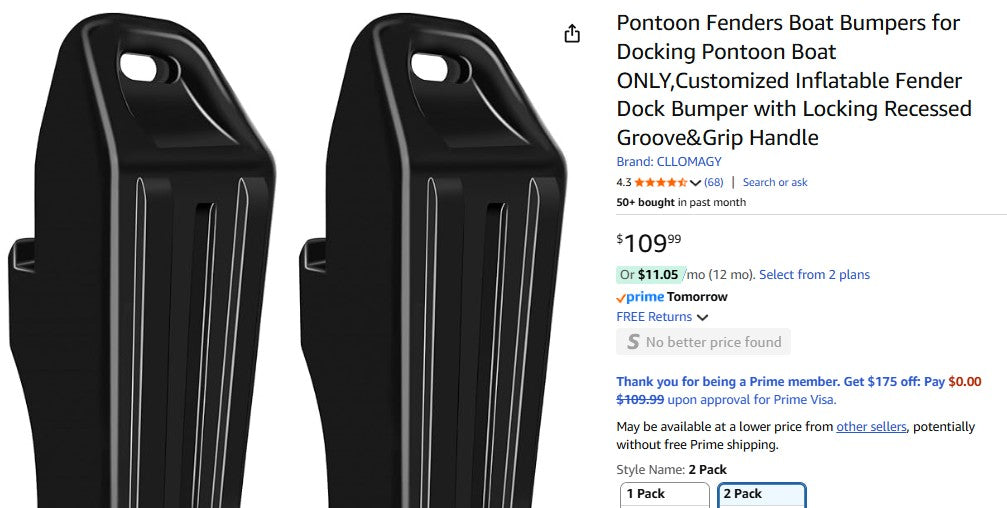Image resolution: width=1007 pixels, height=508 pixels.
Task: Open the 68 customer reviews link
Action: tap(714, 182)
